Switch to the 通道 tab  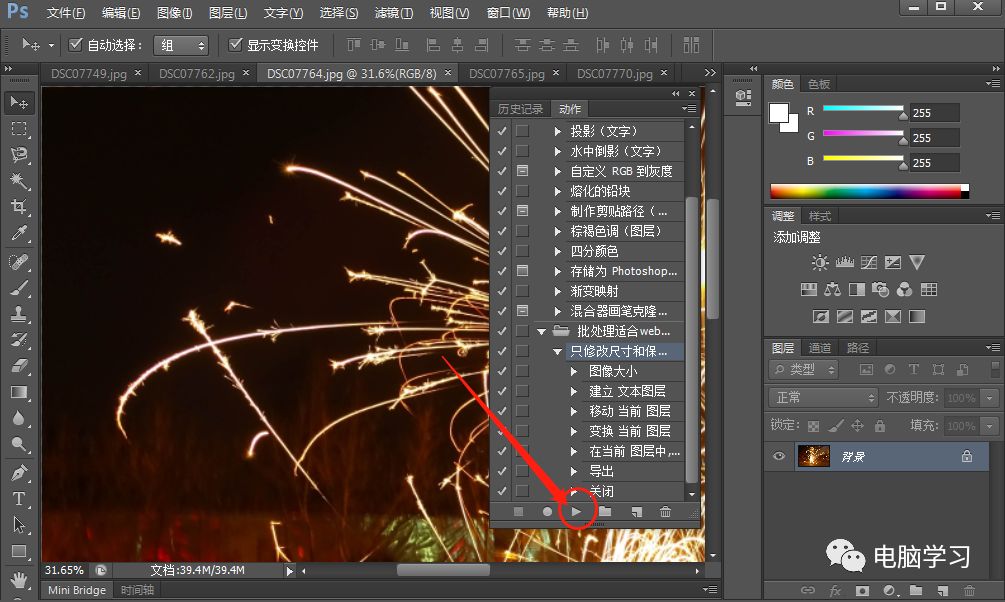tap(820, 347)
